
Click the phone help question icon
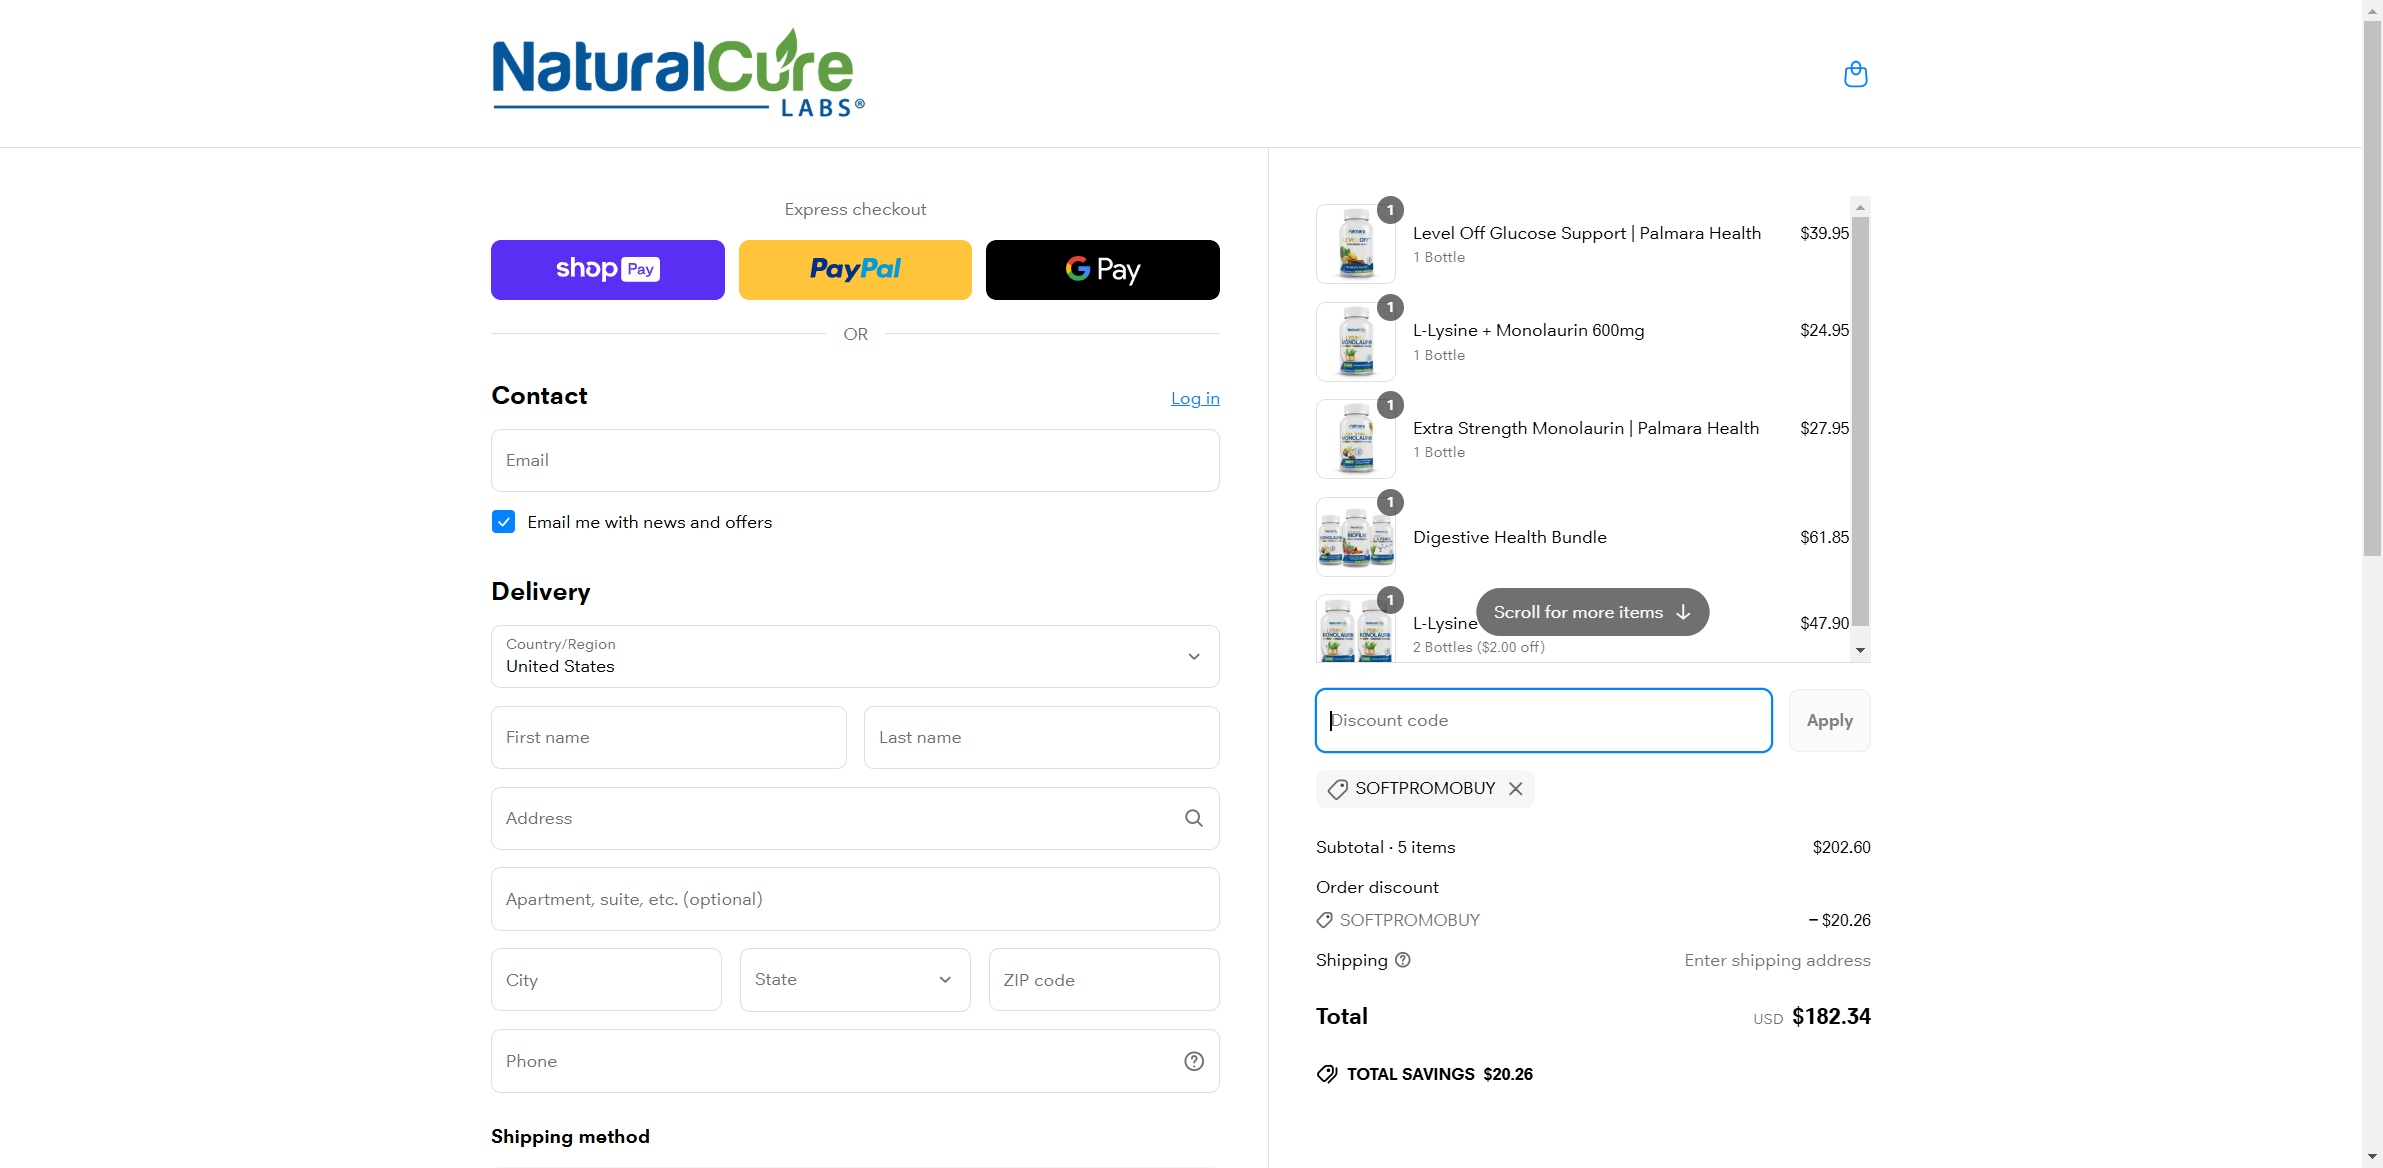(1194, 1061)
